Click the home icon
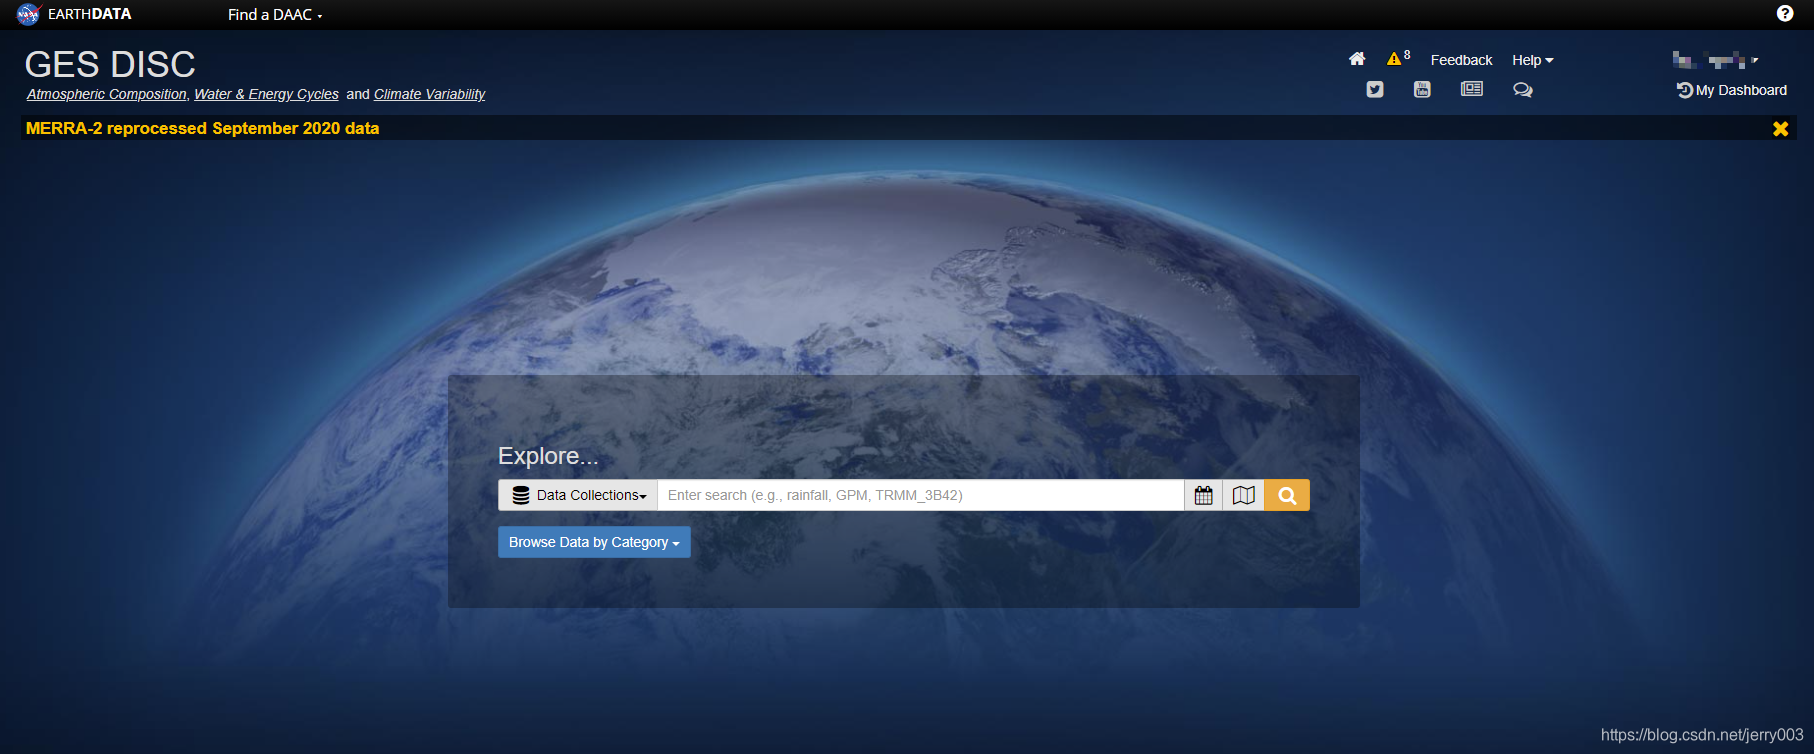Image resolution: width=1814 pixels, height=754 pixels. tap(1357, 59)
